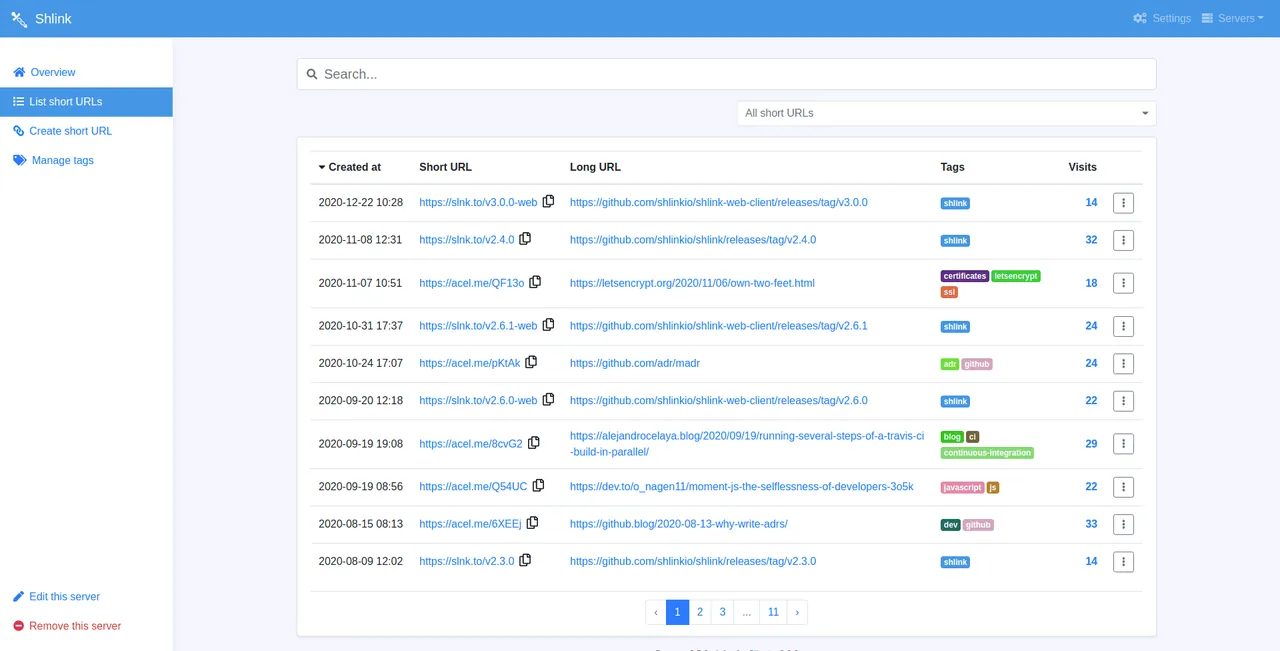Open options menu for acel.me/QF13o row

[x=1123, y=284]
